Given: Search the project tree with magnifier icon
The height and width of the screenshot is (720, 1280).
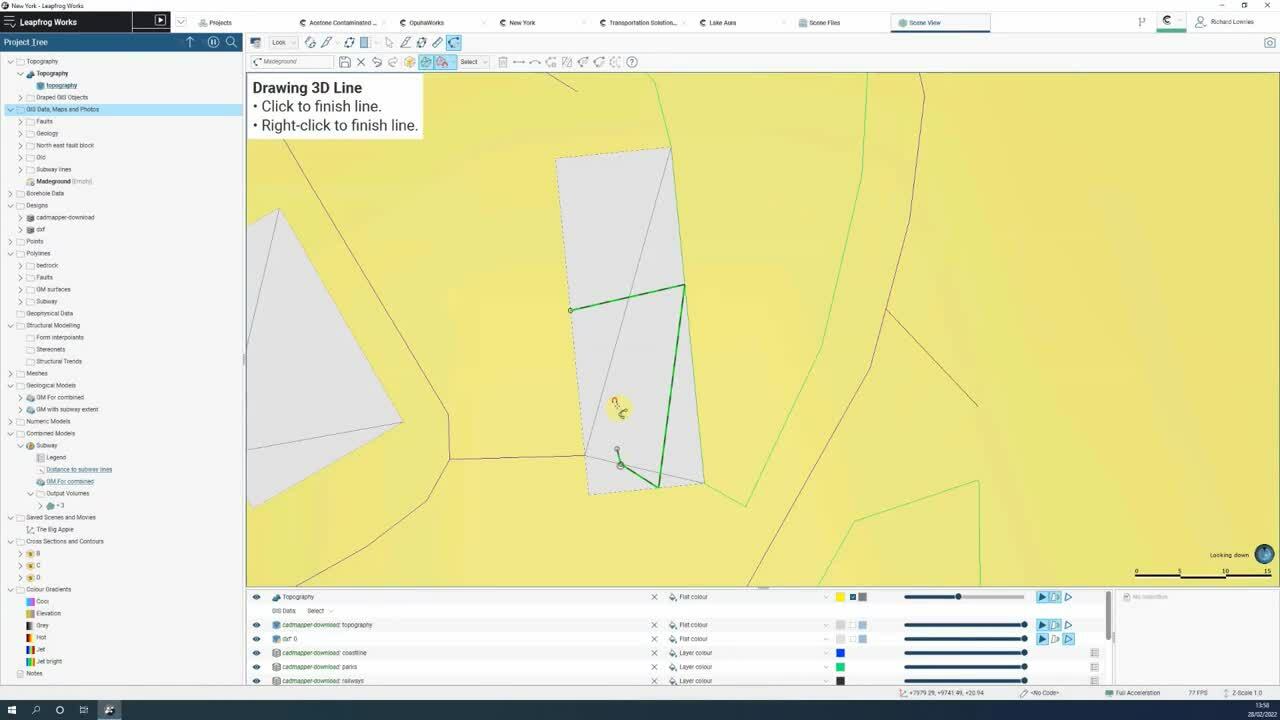Looking at the screenshot, I should click(x=231, y=42).
